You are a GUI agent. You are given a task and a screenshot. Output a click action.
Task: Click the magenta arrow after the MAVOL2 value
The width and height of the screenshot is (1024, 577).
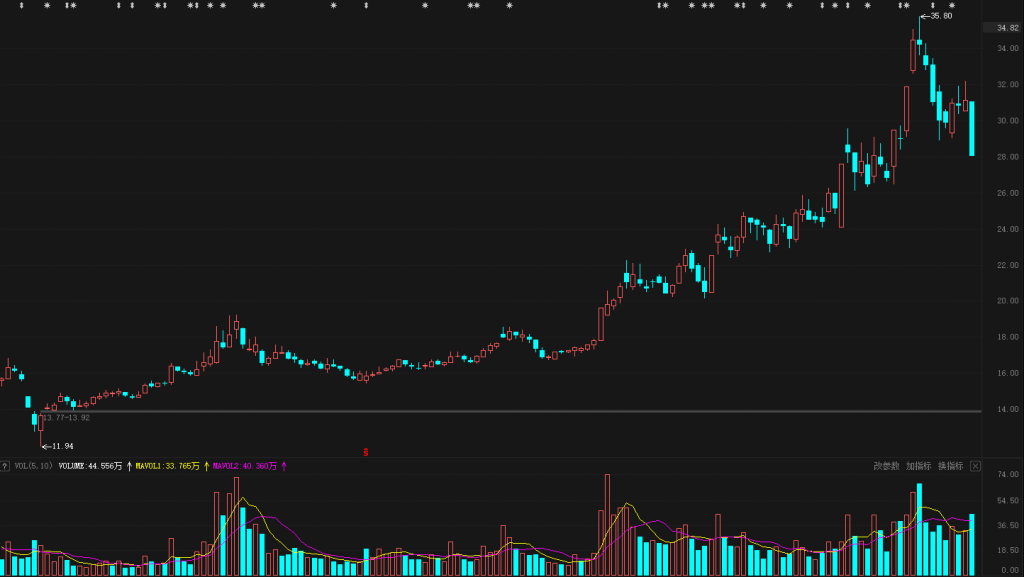tap(283, 466)
